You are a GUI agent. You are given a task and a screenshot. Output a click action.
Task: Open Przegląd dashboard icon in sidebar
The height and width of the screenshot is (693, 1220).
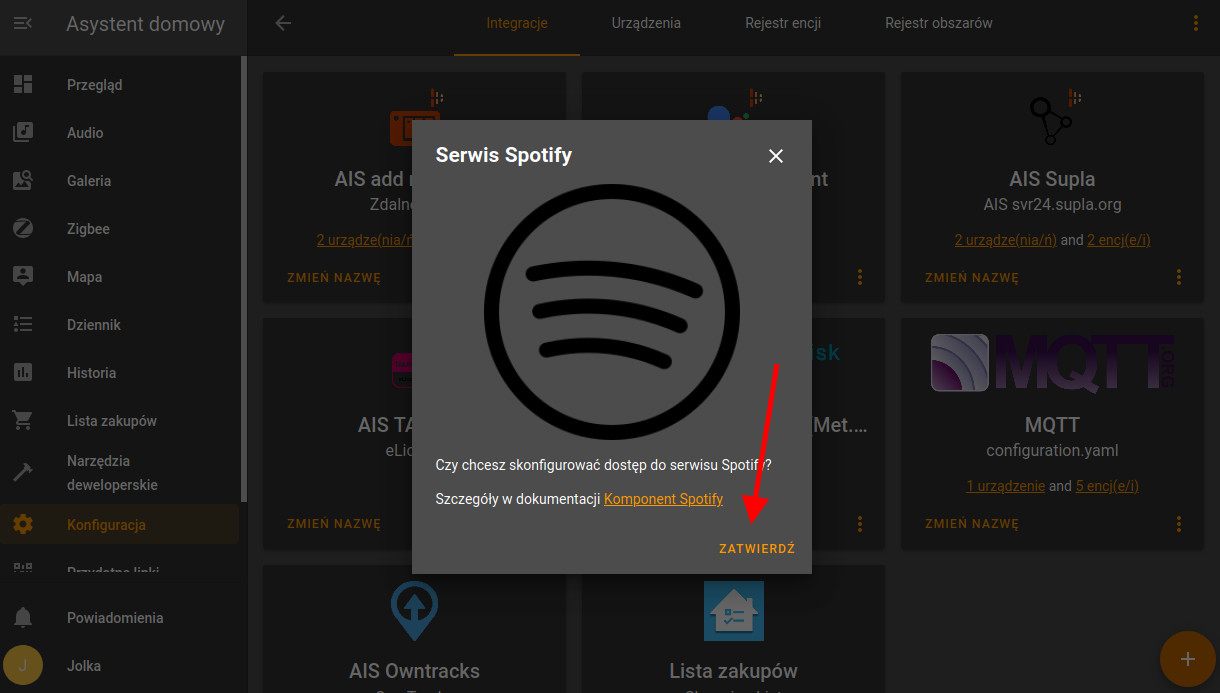[x=23, y=85]
